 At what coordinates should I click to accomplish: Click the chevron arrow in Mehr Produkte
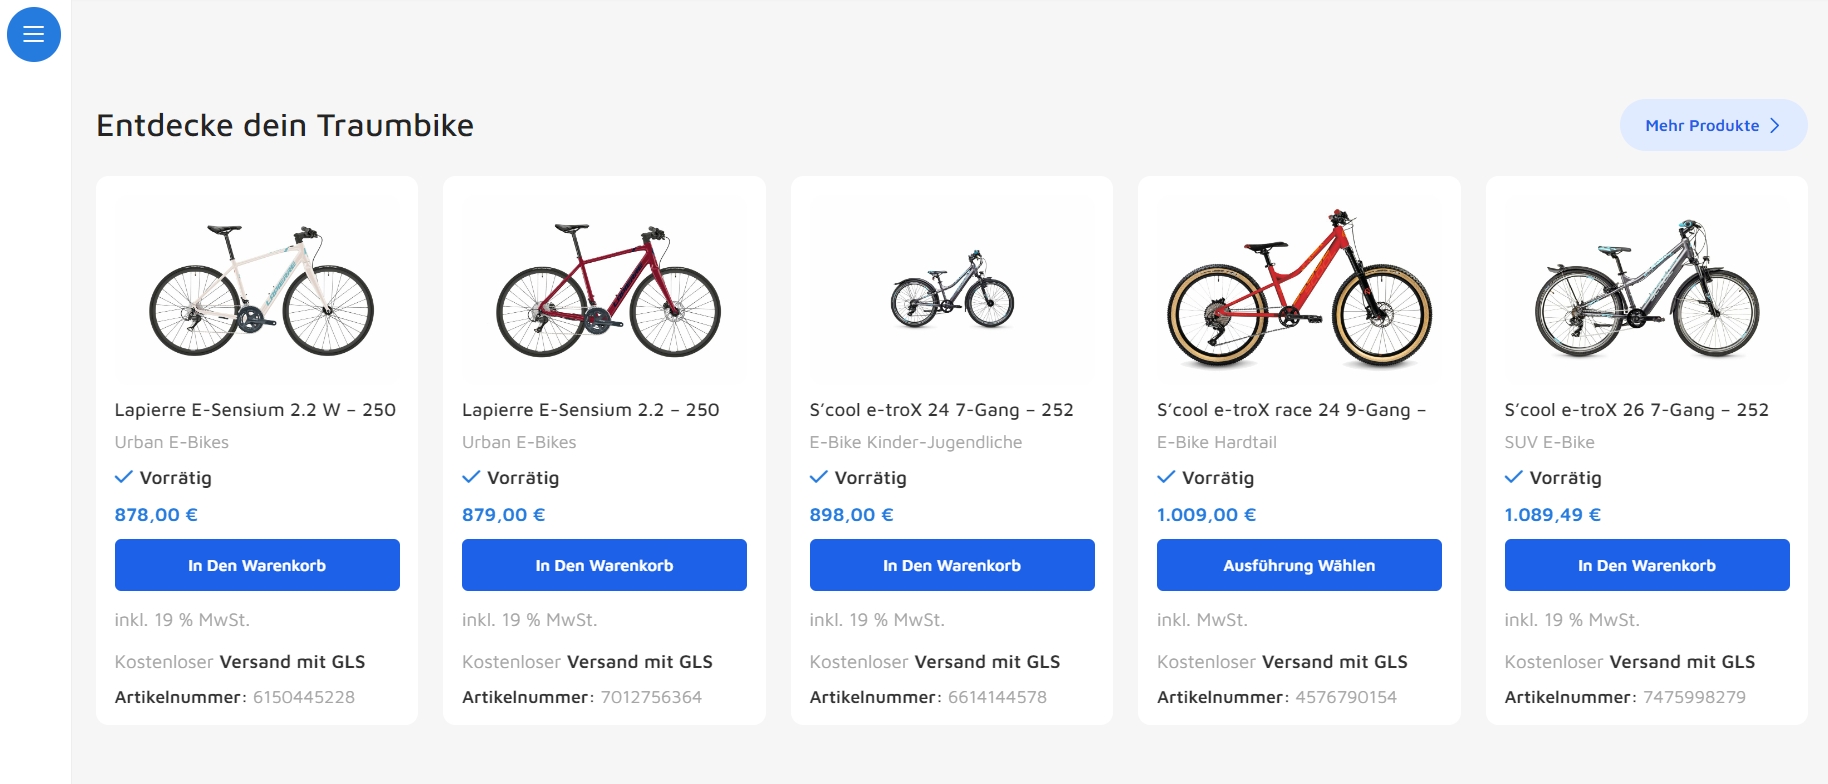click(1775, 126)
